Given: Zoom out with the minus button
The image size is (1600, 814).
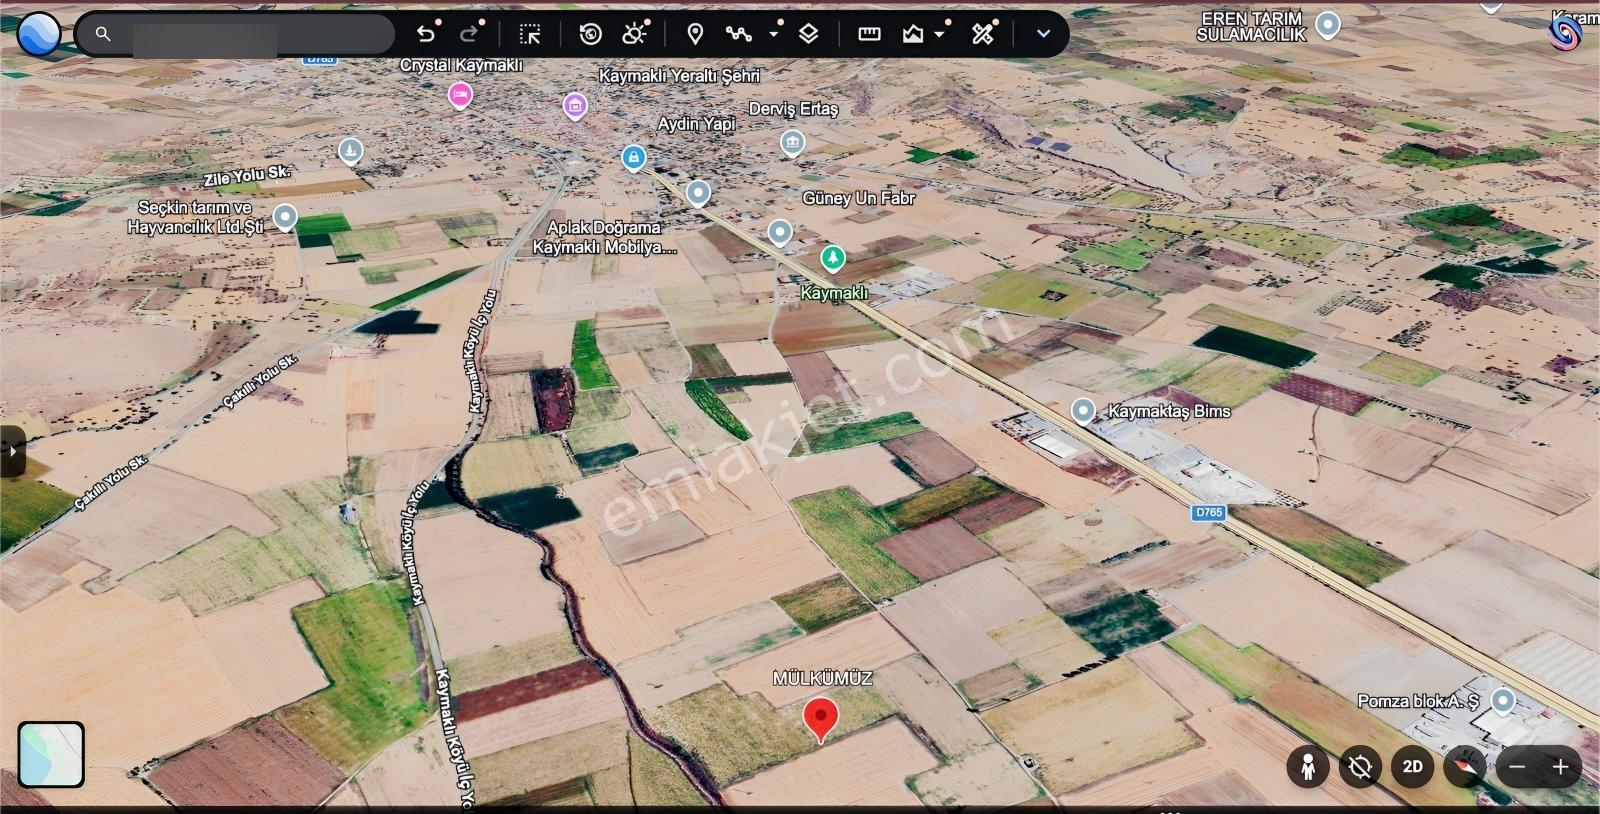Looking at the screenshot, I should (1517, 767).
